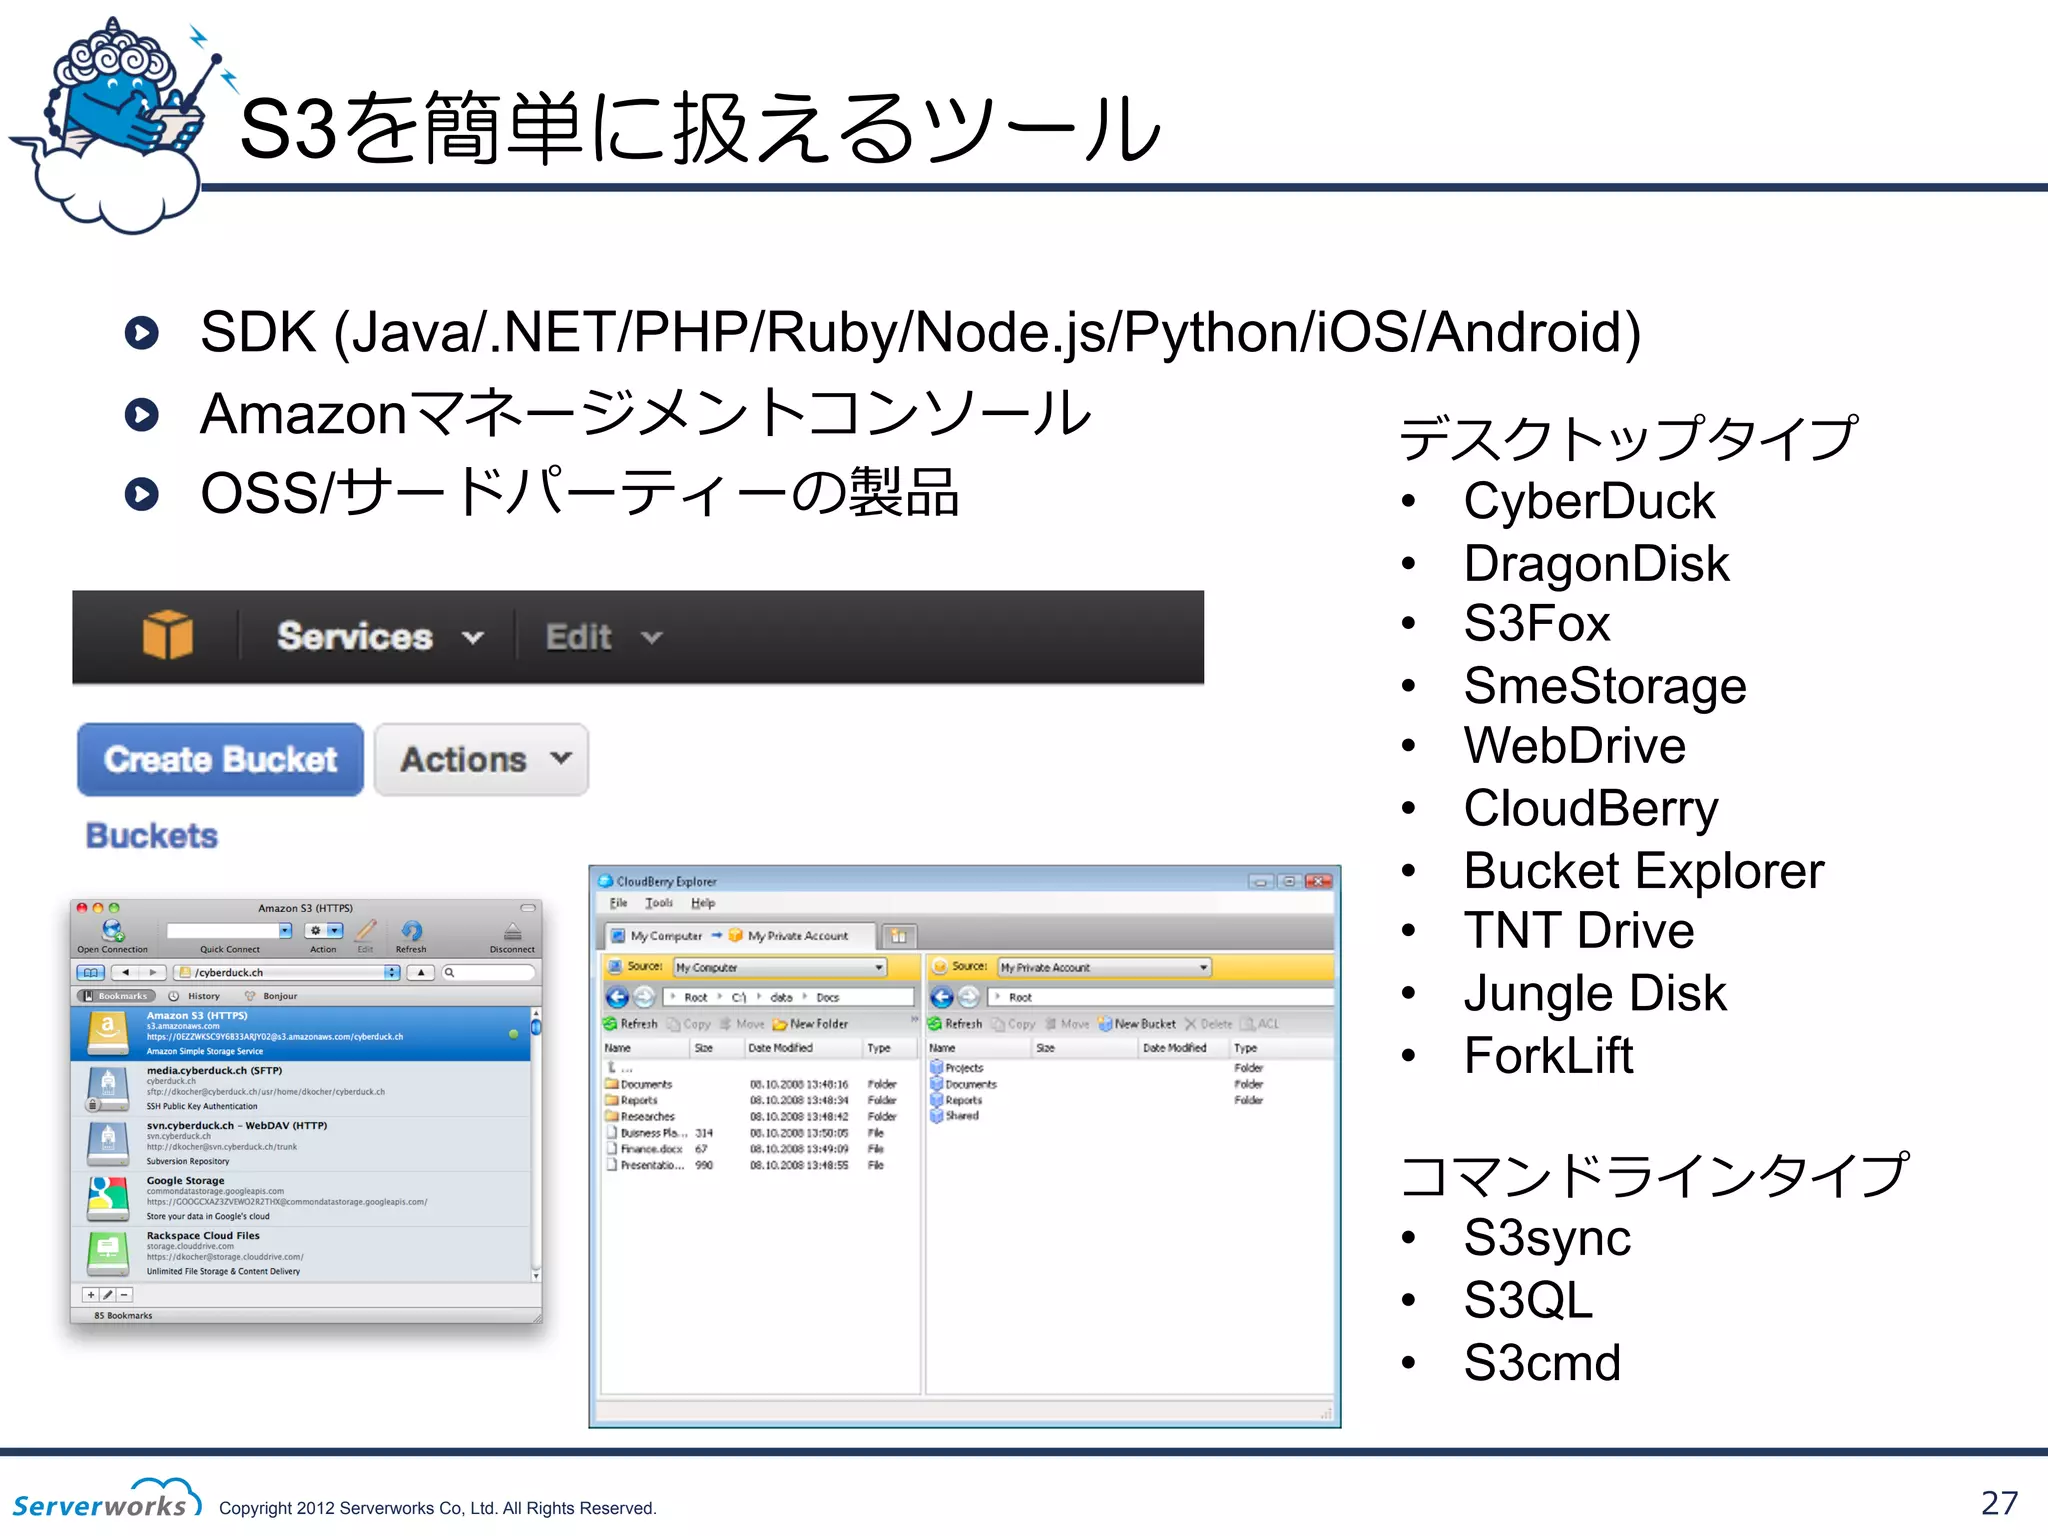This screenshot has height=1536, width=2048.
Task: Open the Edit dropdown in AWS bar
Action: pyautogui.click(x=603, y=637)
